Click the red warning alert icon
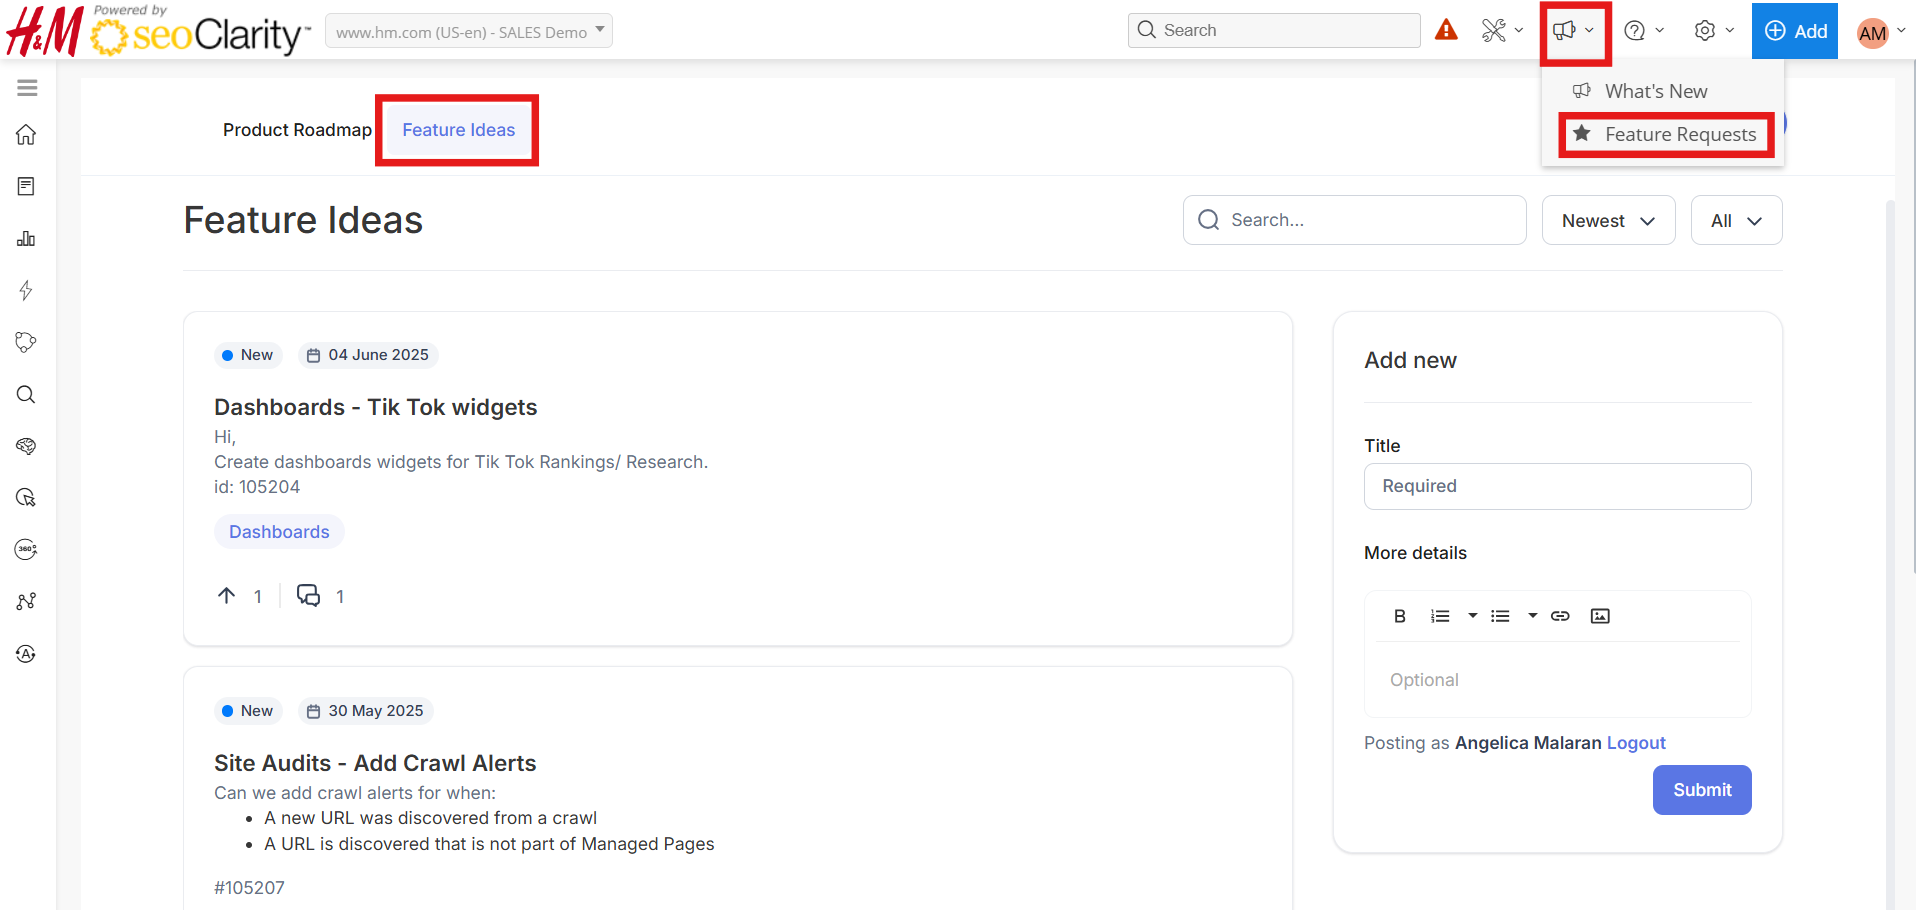1916x910 pixels. (1446, 30)
